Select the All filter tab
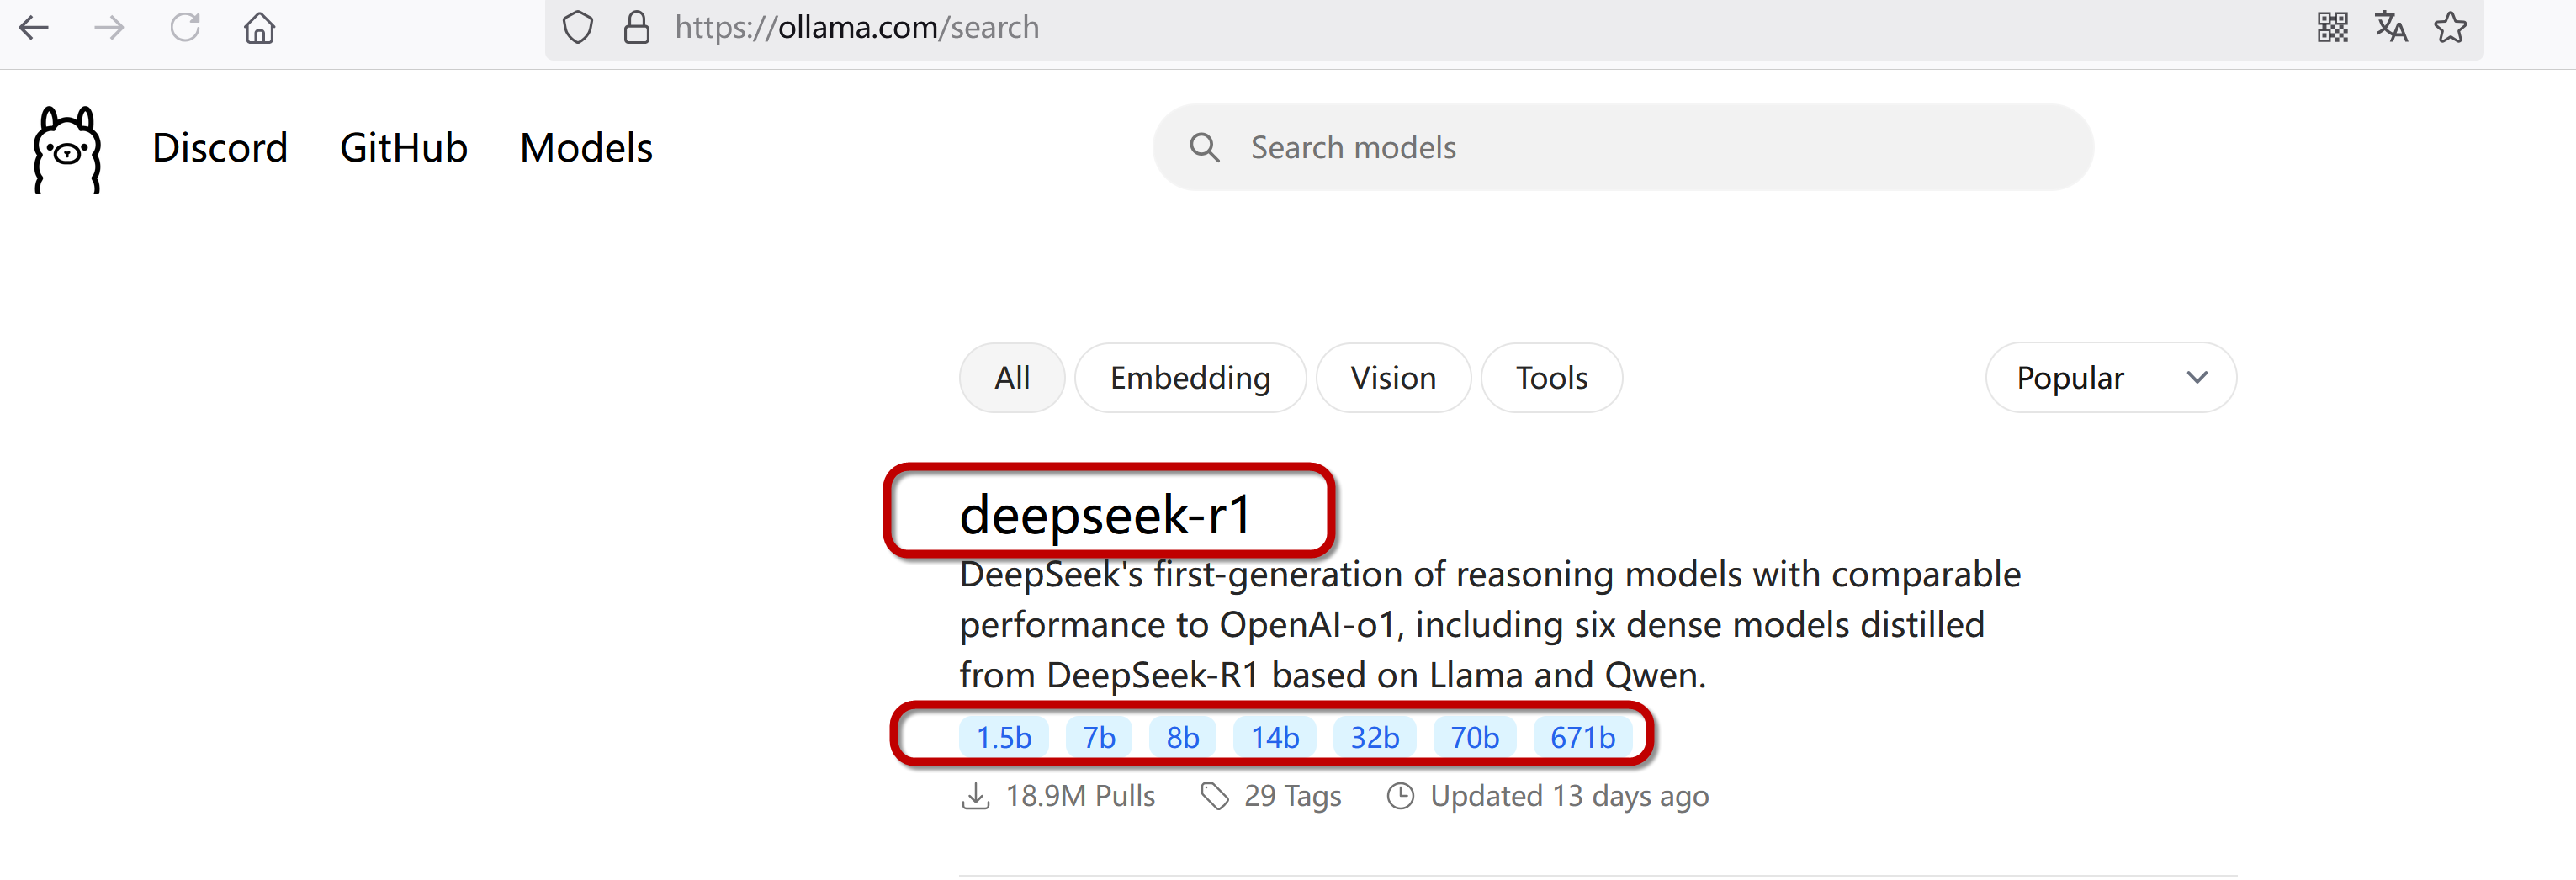 pos(1012,378)
